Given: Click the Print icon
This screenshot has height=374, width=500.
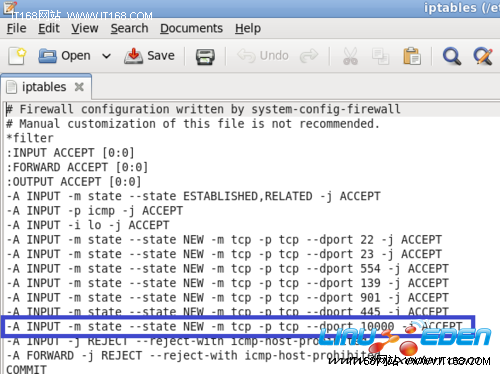Looking at the screenshot, I should [205, 56].
